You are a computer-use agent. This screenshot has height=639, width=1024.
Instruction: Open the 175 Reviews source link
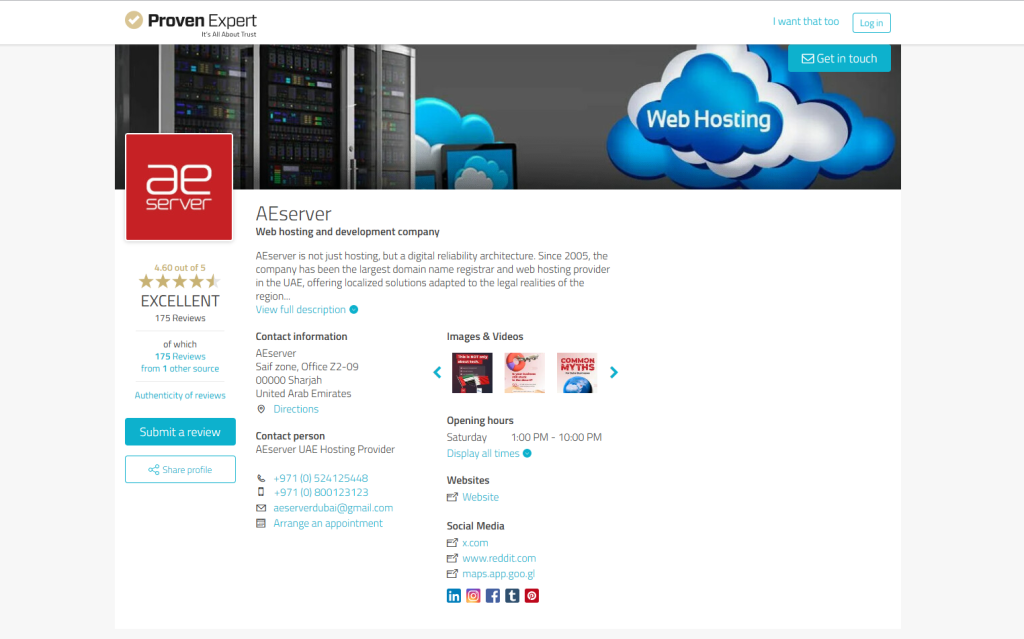click(x=180, y=356)
